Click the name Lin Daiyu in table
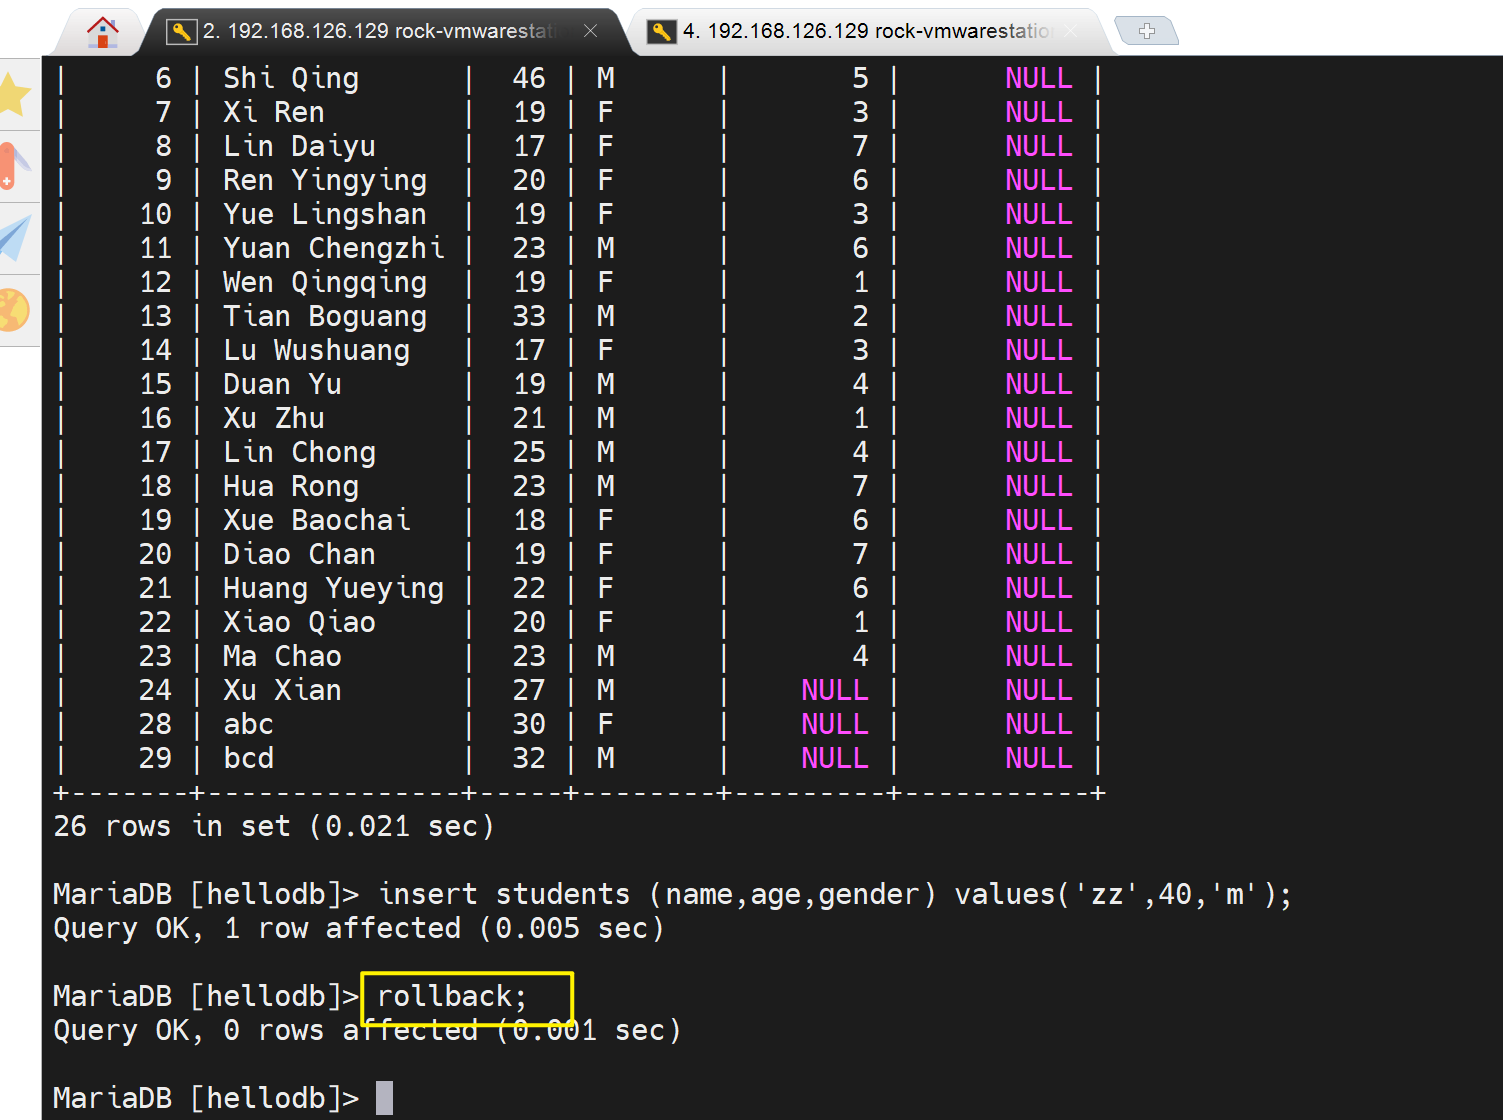This screenshot has height=1120, width=1503. [x=299, y=146]
